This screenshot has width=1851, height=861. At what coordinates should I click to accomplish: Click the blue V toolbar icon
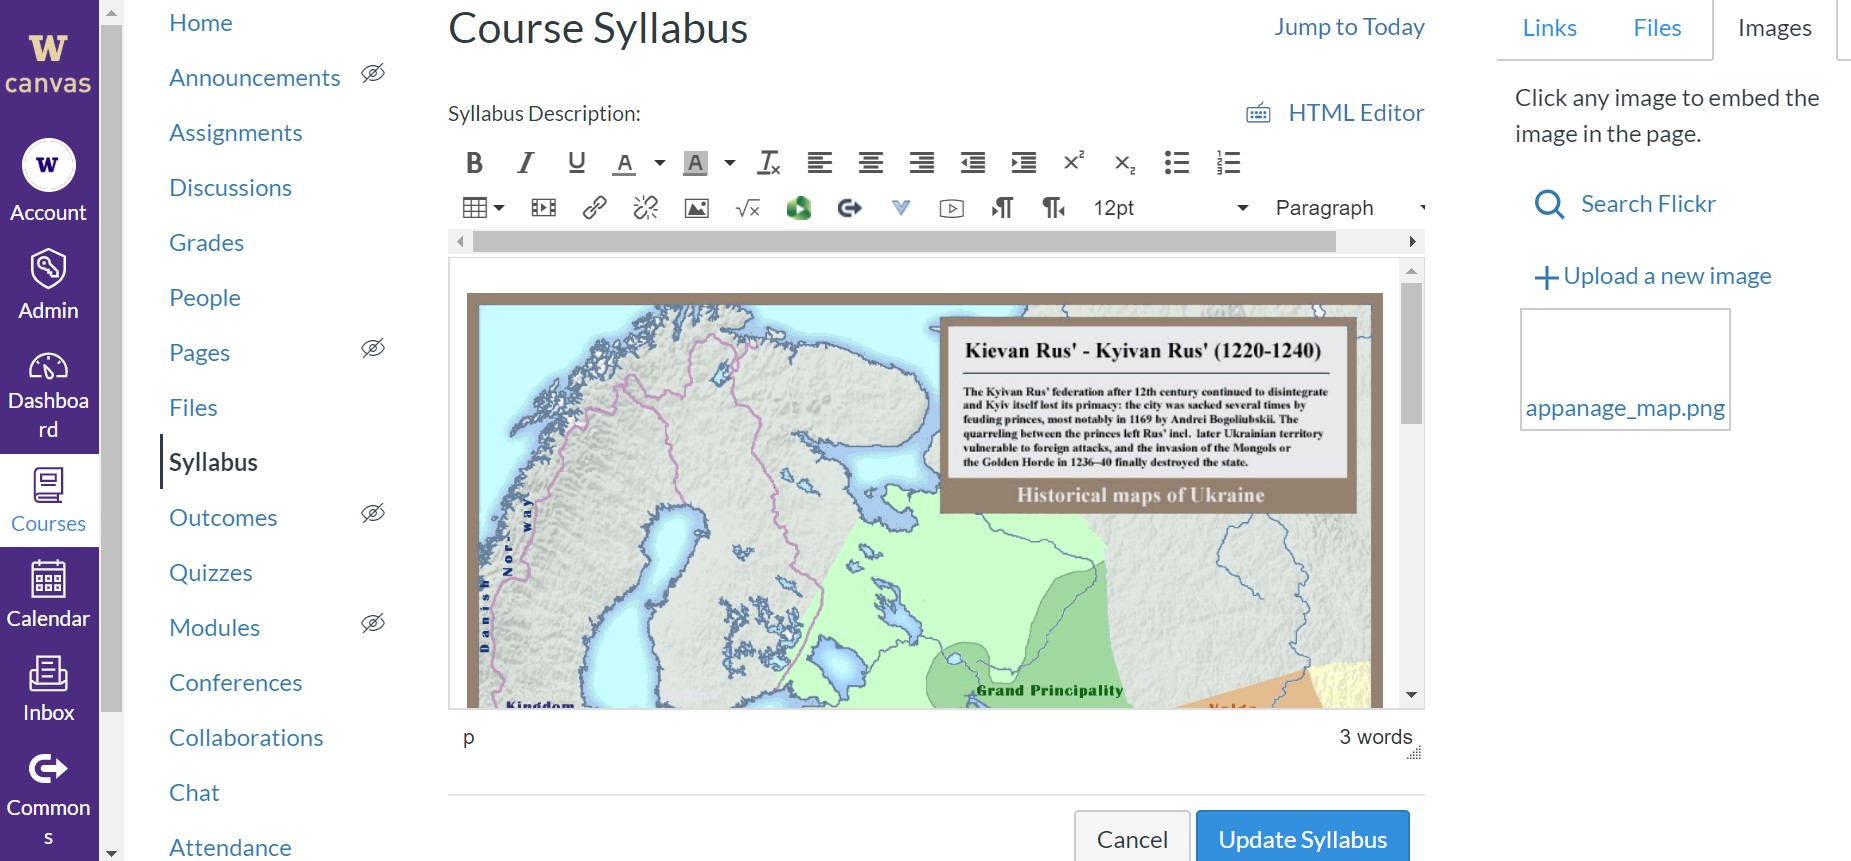[x=901, y=208]
